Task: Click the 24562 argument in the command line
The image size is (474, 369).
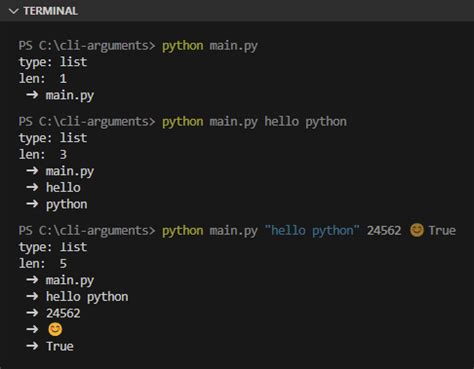Action: point(384,231)
